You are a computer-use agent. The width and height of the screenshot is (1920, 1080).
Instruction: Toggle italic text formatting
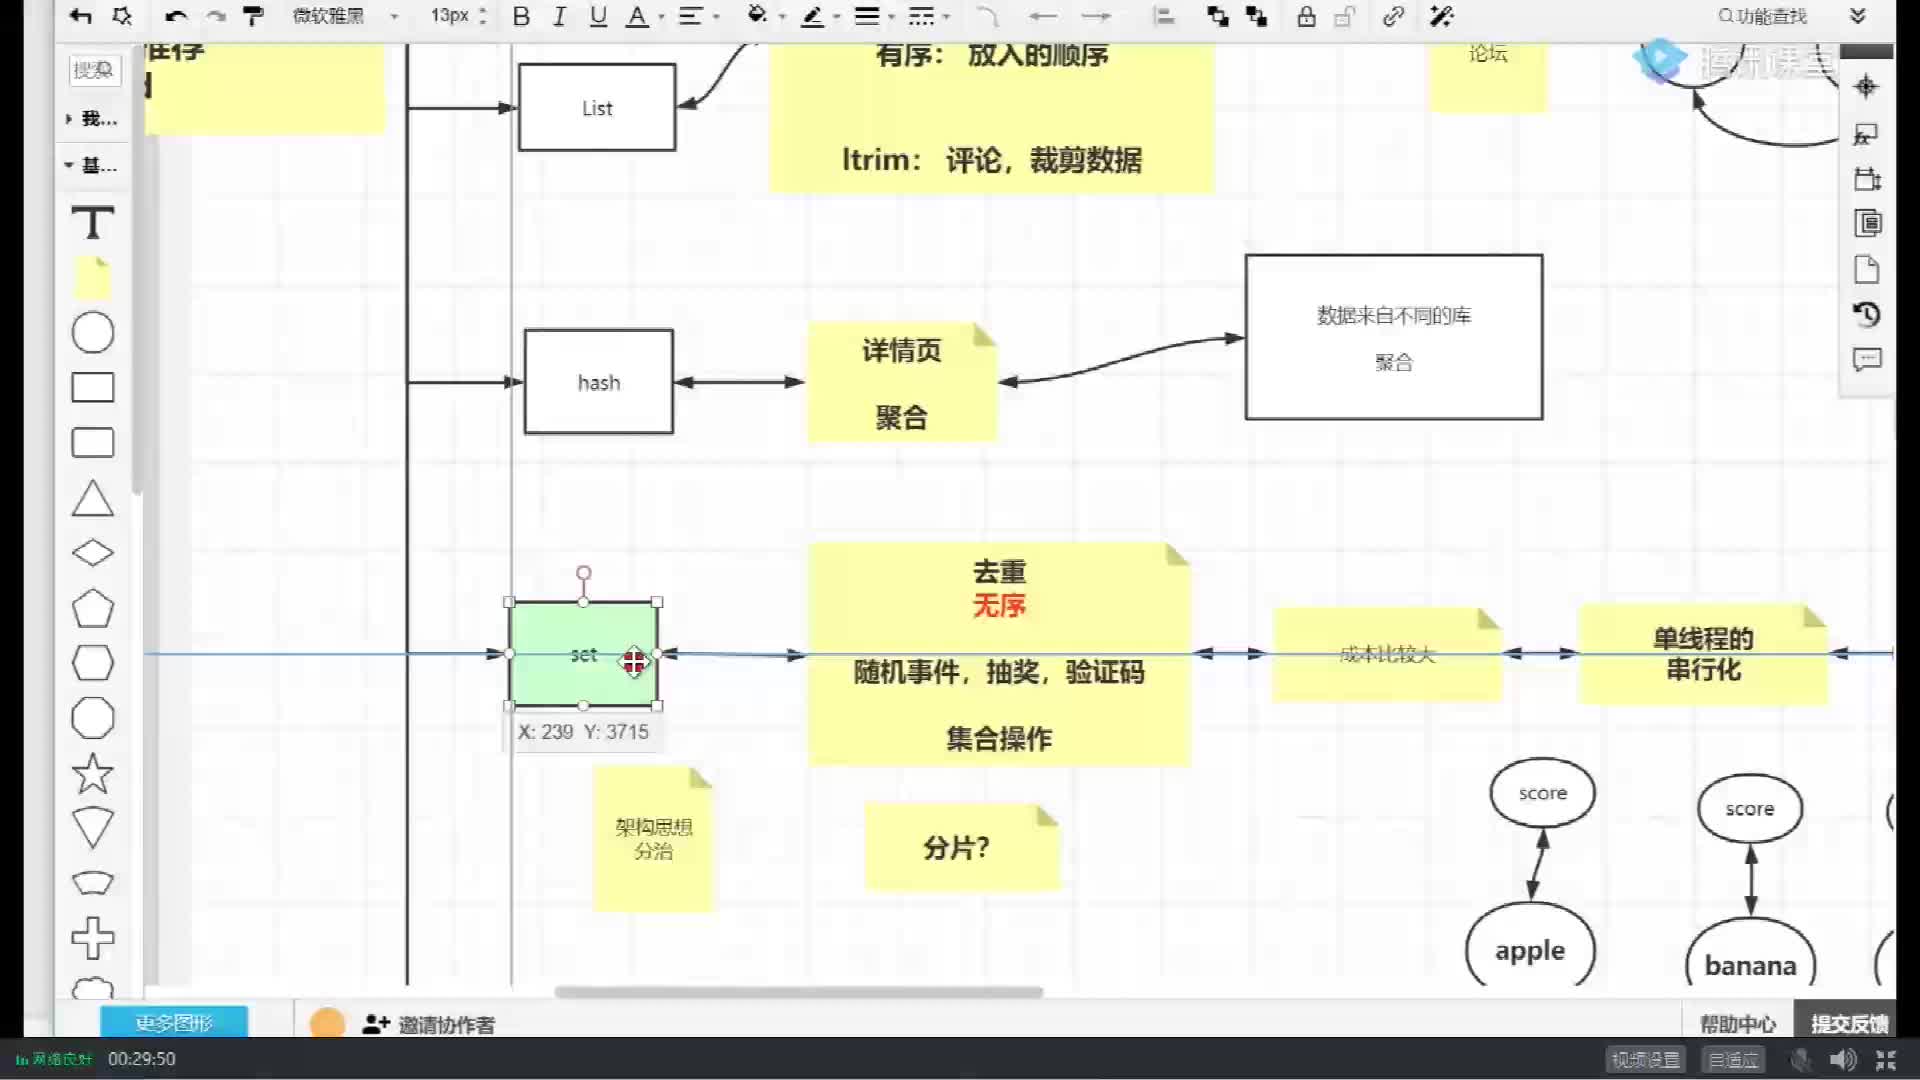point(559,16)
